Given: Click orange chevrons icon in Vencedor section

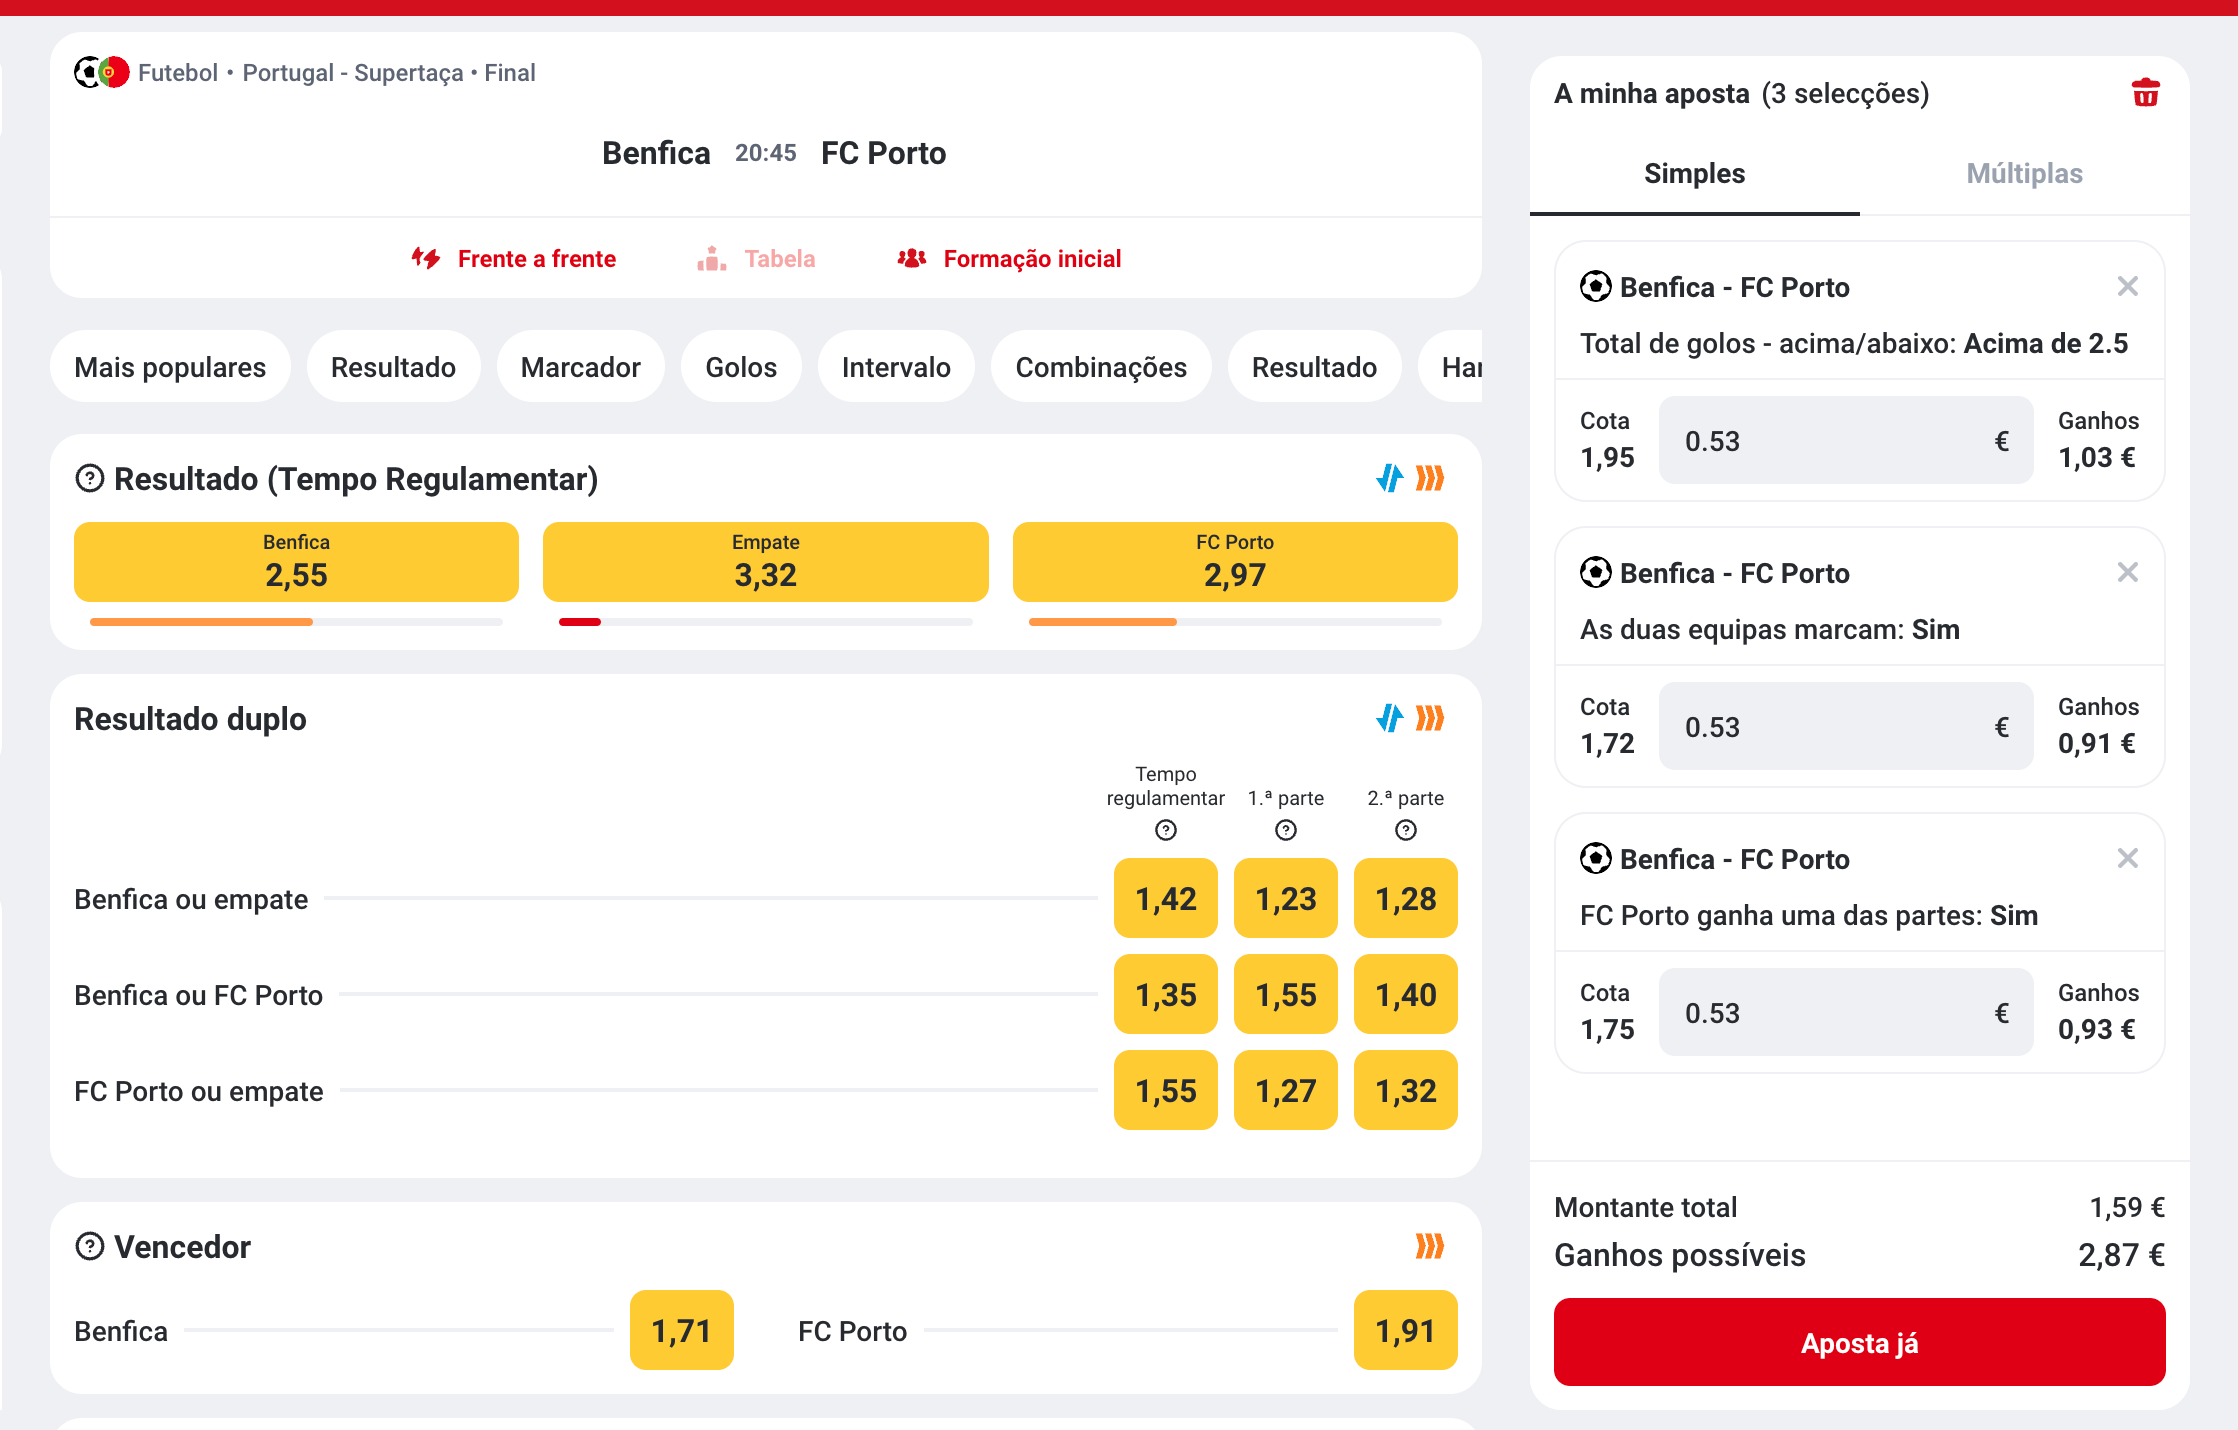Looking at the screenshot, I should pos(1430,1247).
